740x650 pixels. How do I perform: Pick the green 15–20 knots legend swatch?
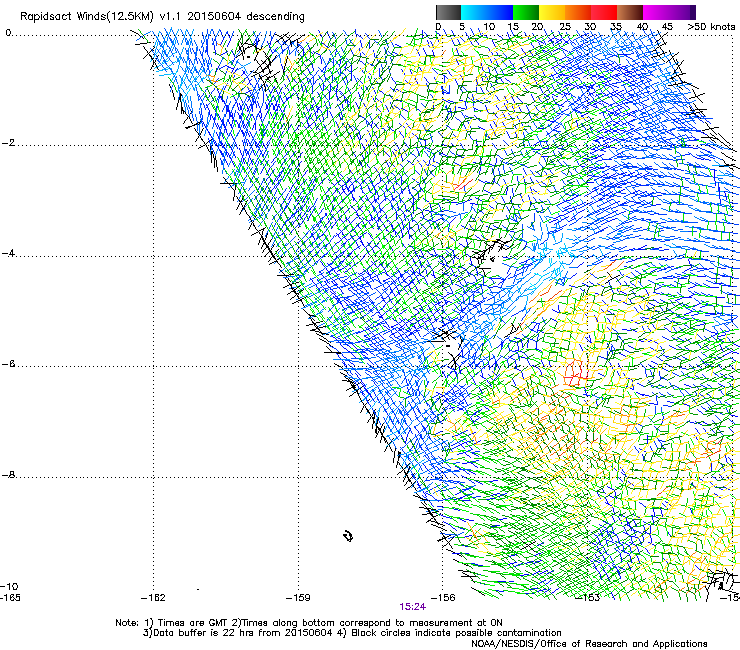coord(526,12)
